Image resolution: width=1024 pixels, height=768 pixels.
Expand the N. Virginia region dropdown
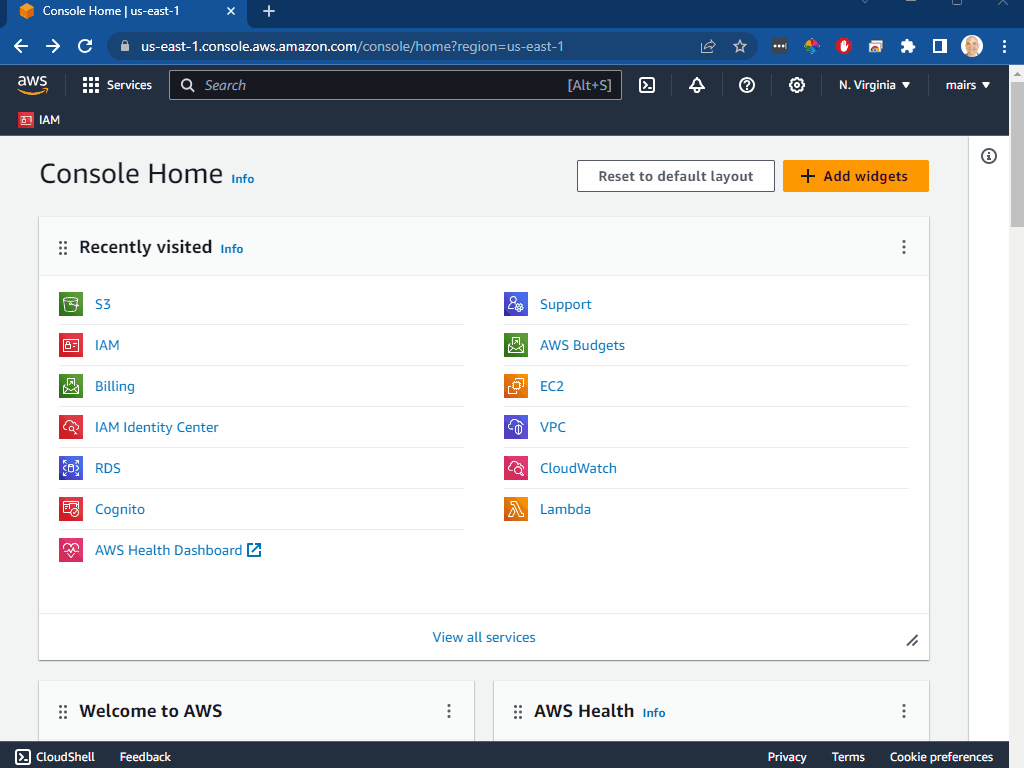pos(874,85)
